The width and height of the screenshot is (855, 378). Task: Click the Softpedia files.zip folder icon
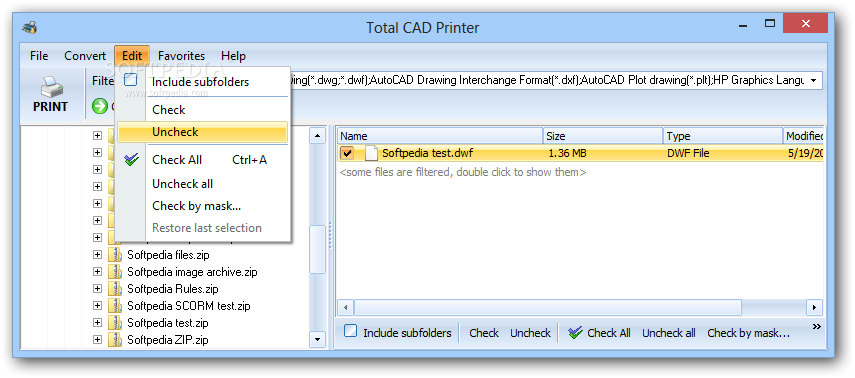pos(115,254)
